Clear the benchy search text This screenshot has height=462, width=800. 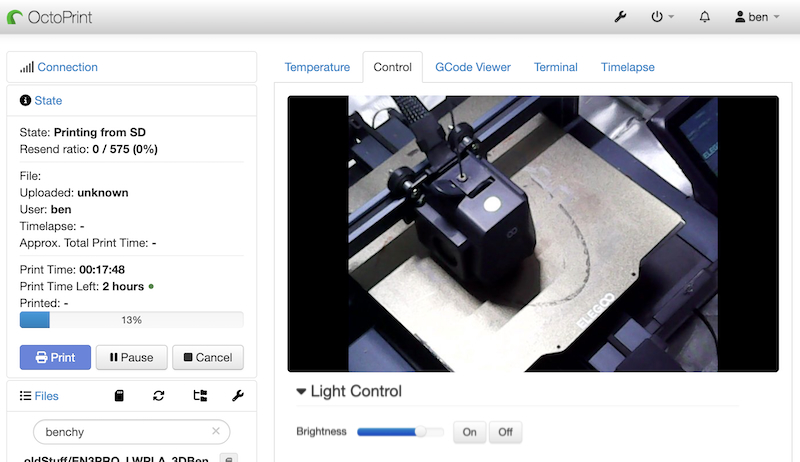point(215,431)
